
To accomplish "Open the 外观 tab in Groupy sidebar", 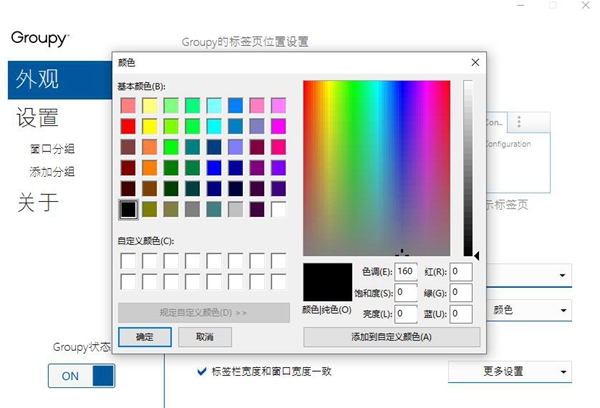I will pos(60,80).
